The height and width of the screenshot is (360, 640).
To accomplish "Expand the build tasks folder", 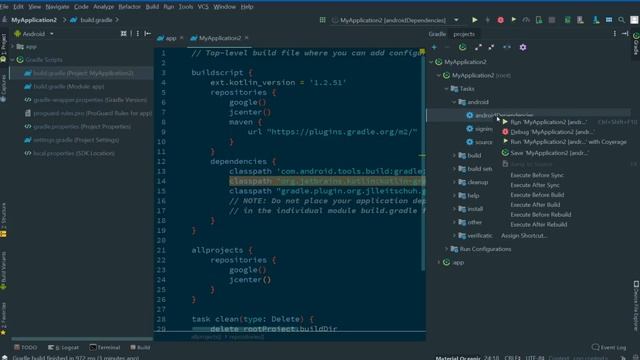I will 454,156.
